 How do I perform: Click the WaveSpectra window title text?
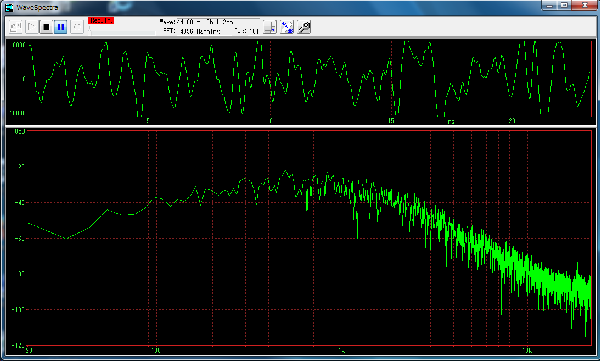click(x=37, y=8)
